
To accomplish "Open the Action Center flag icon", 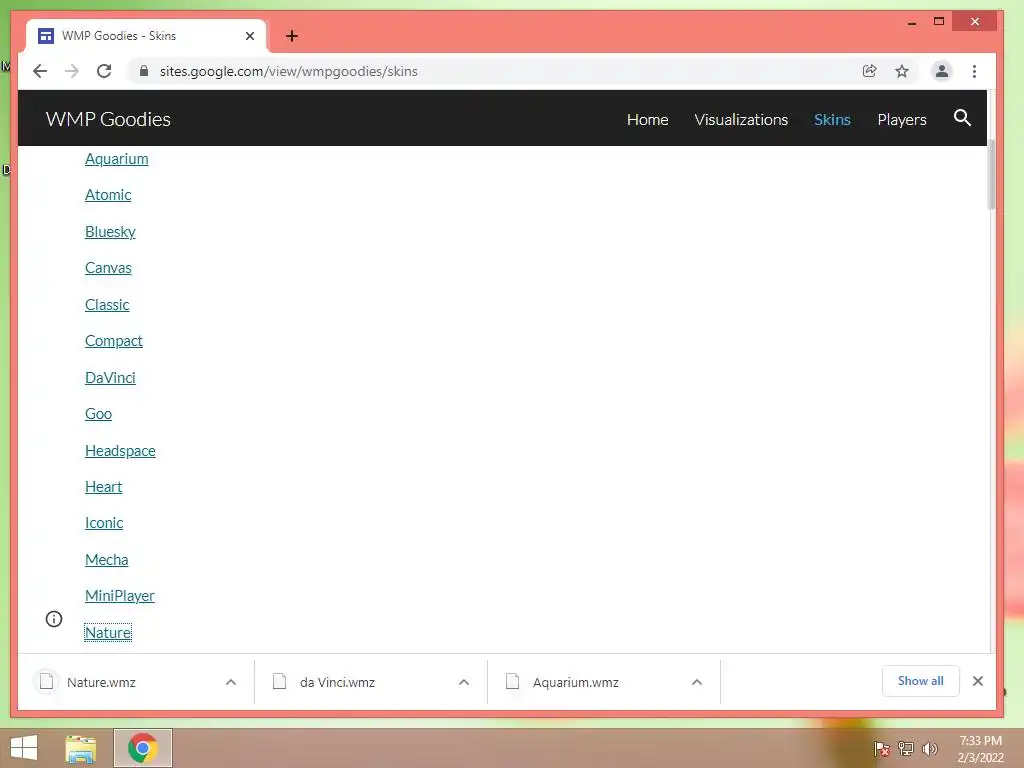I will click(881, 748).
